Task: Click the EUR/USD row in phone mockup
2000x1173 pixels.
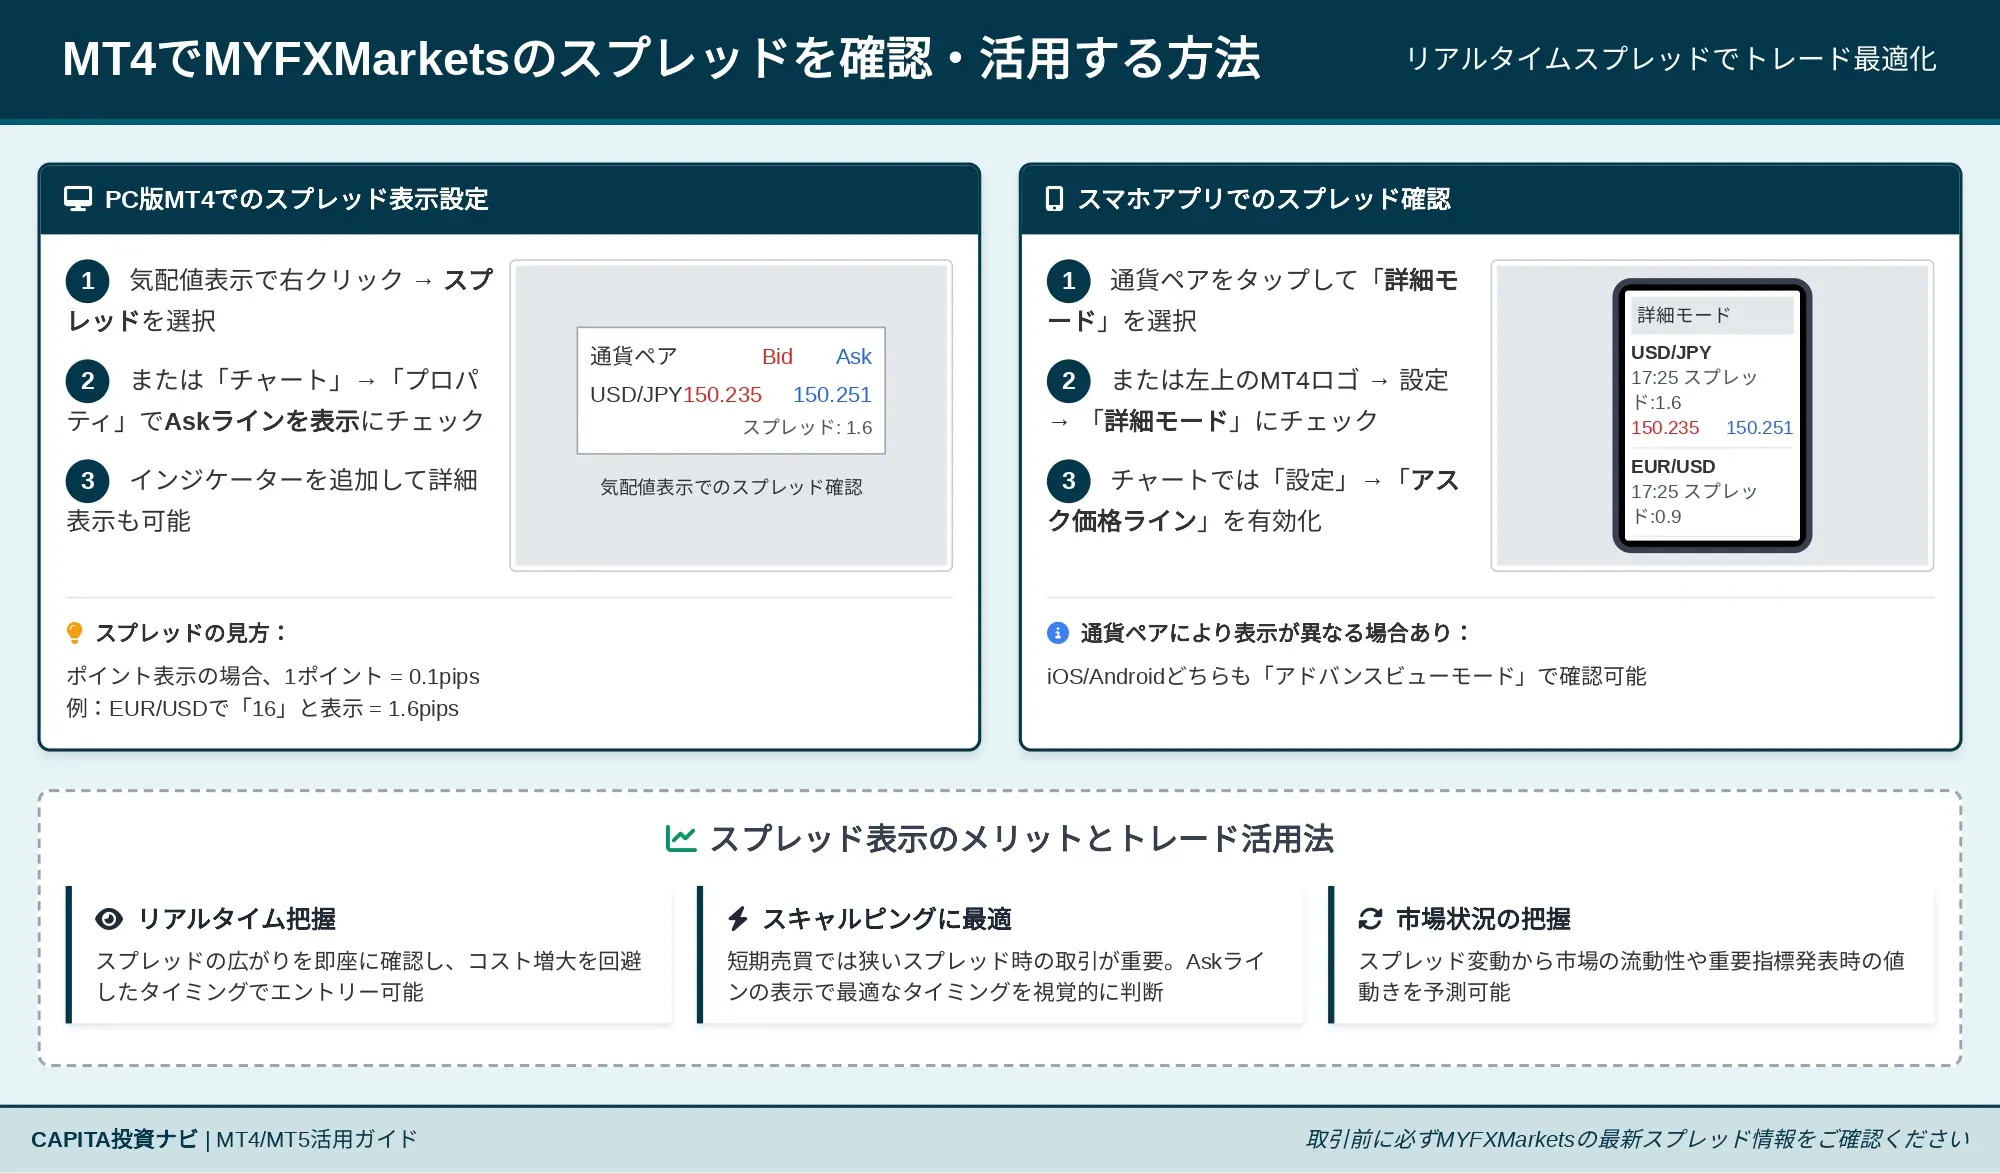Action: pyautogui.click(x=1712, y=493)
